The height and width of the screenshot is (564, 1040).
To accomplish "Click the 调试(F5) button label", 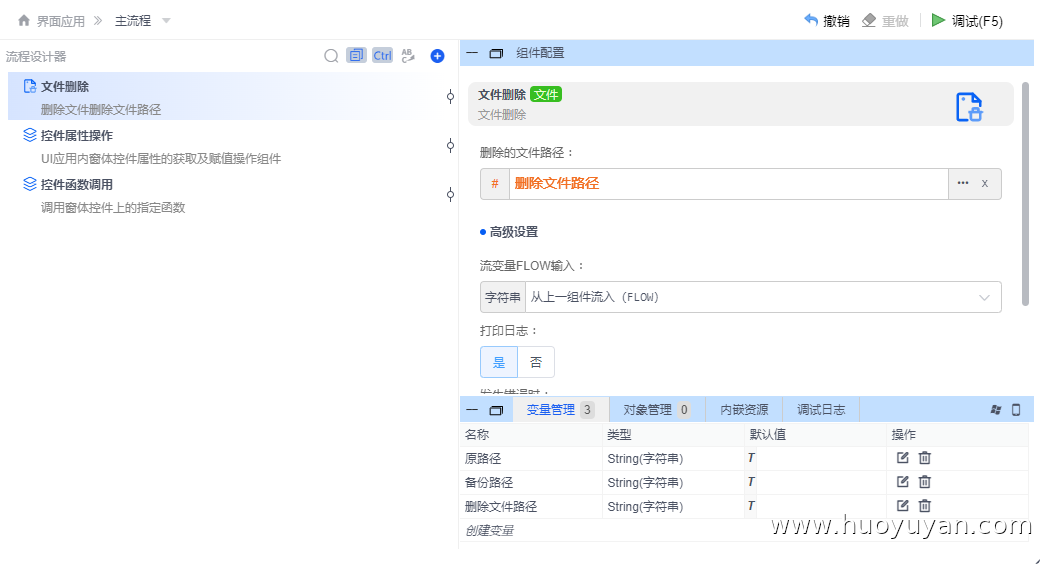I will click(x=977, y=21).
